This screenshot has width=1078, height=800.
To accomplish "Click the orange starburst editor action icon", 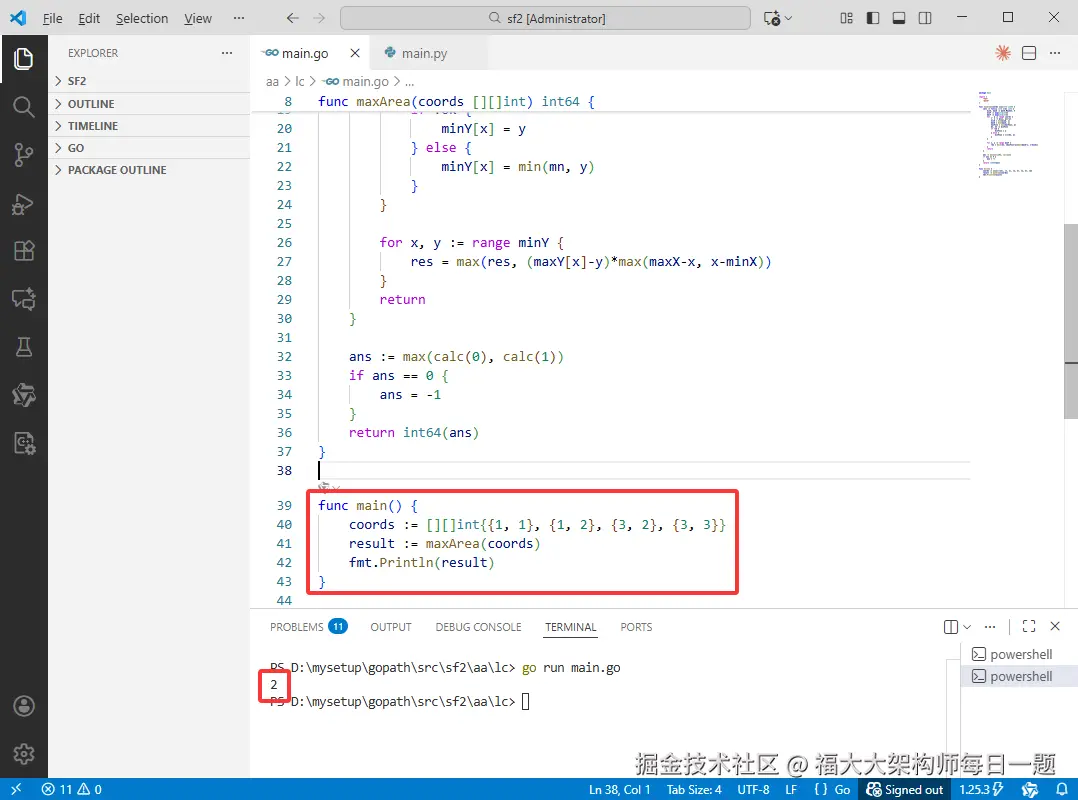I will click(x=1003, y=53).
